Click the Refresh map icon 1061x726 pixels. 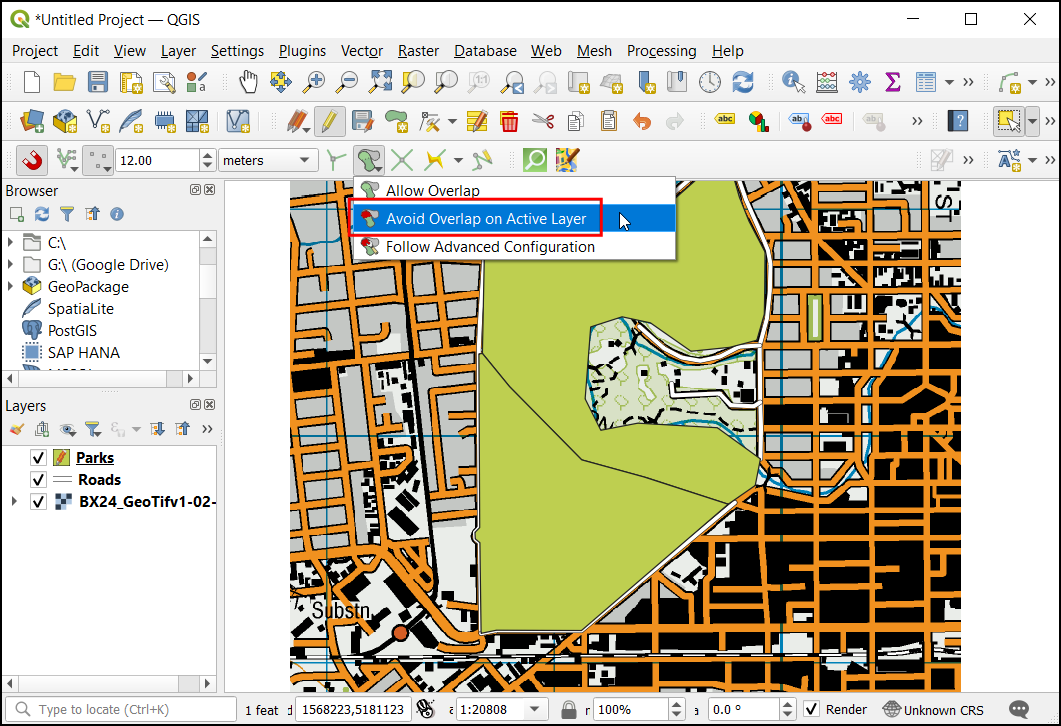743,82
